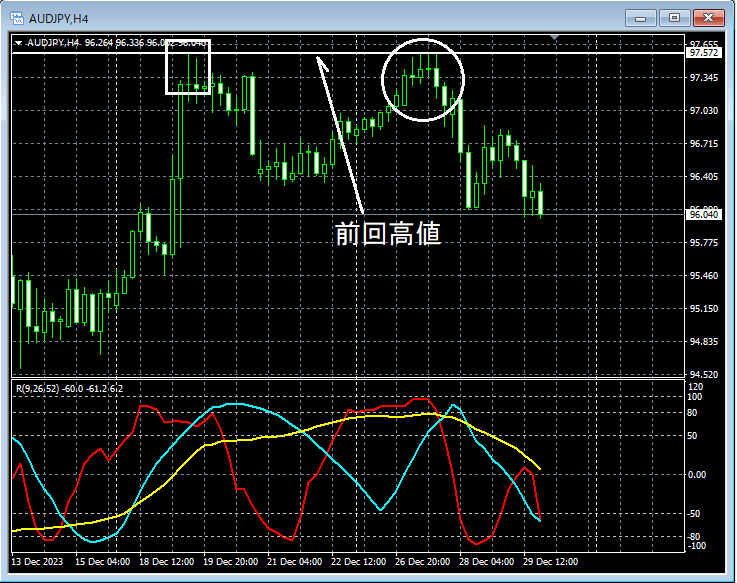
Task: Click the 26 Dec 20:00 time label
Action: [422, 561]
